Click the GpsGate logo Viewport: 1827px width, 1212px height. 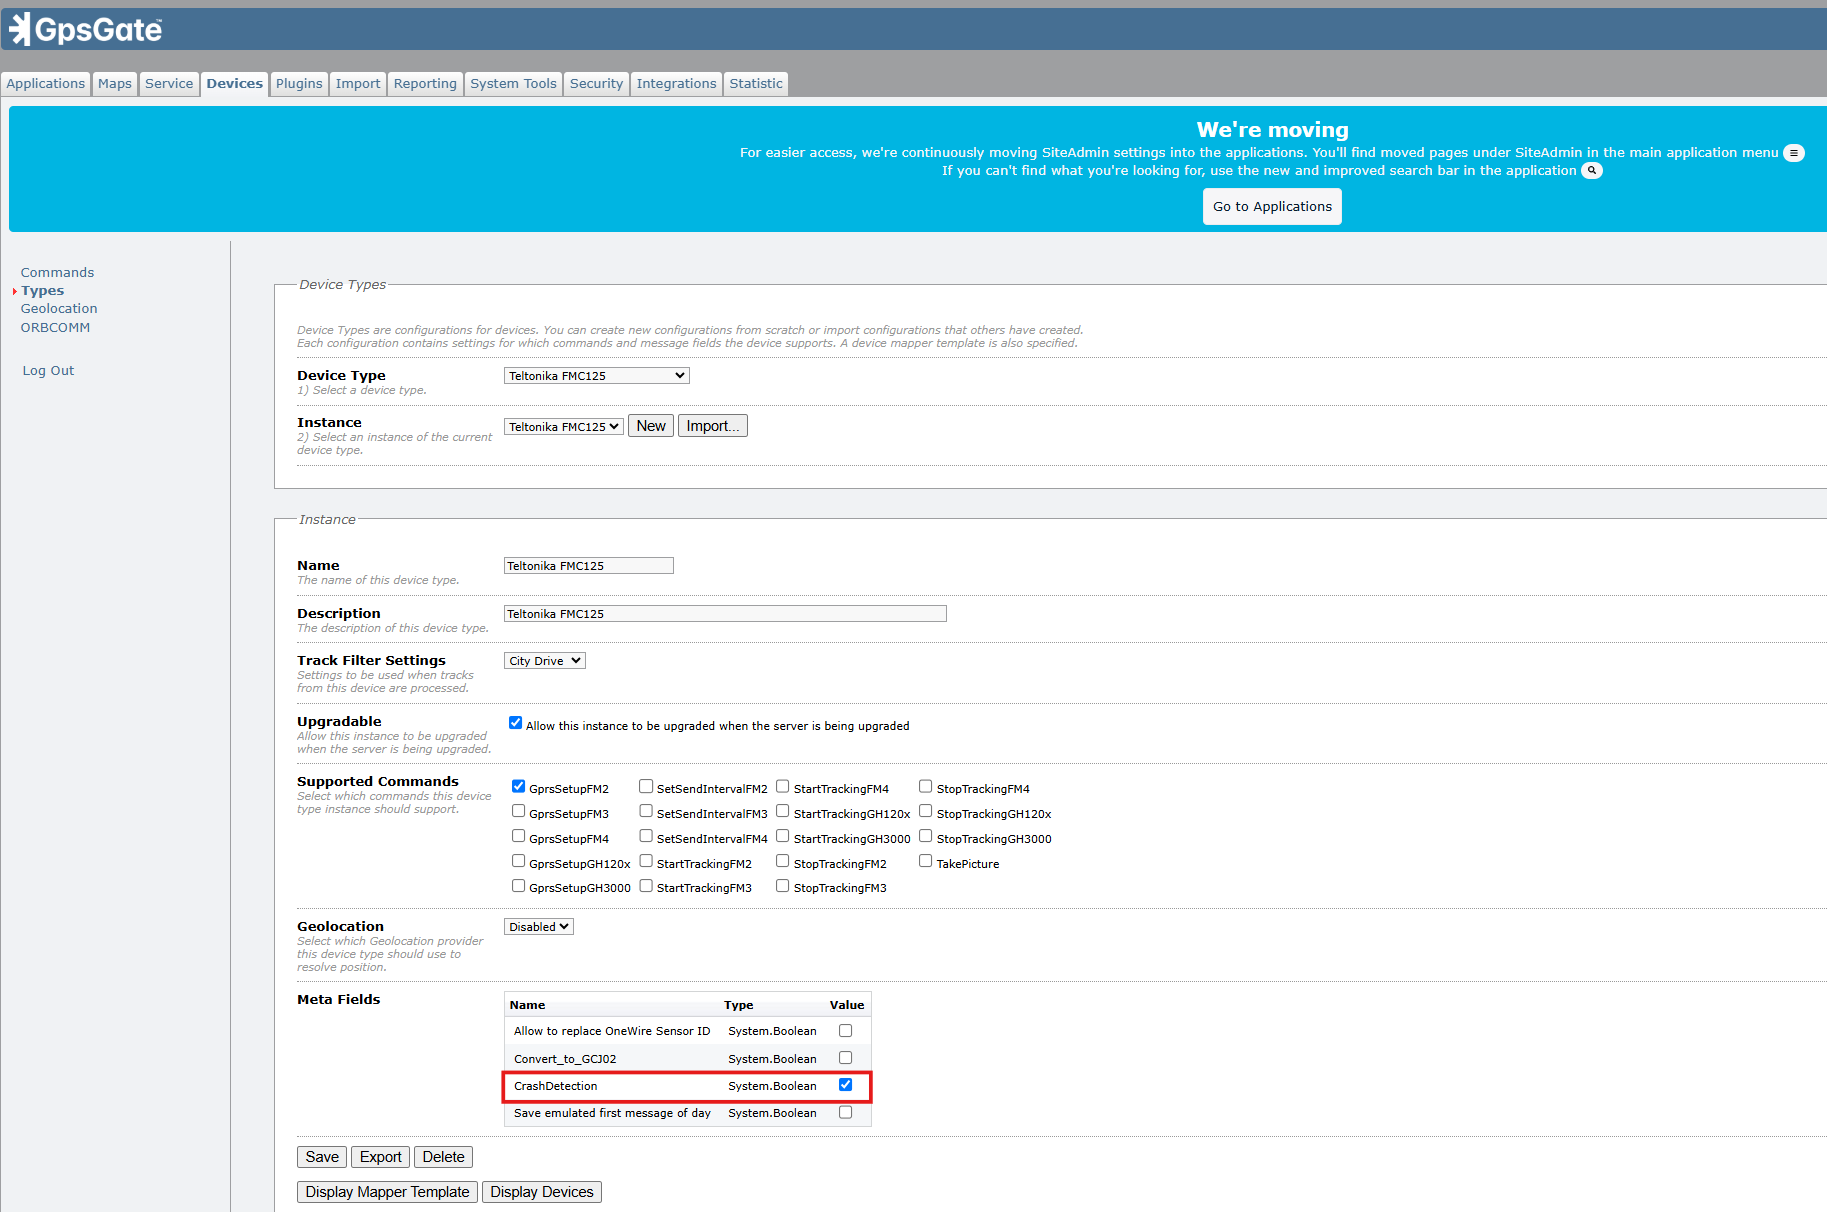tap(86, 30)
